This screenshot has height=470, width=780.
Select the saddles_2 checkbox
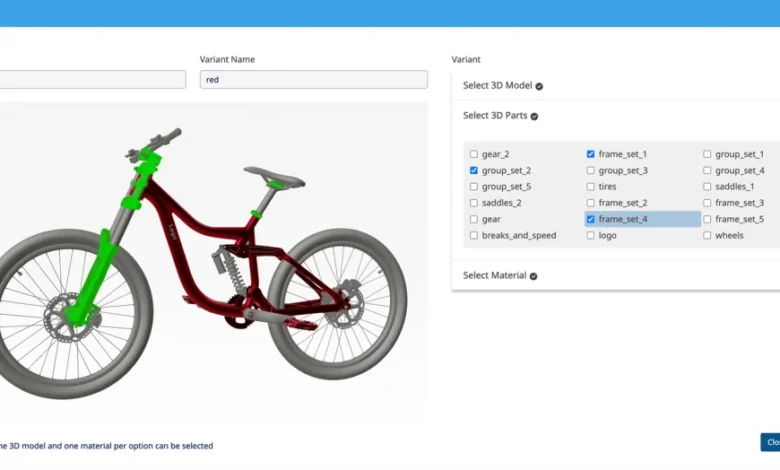coord(474,203)
